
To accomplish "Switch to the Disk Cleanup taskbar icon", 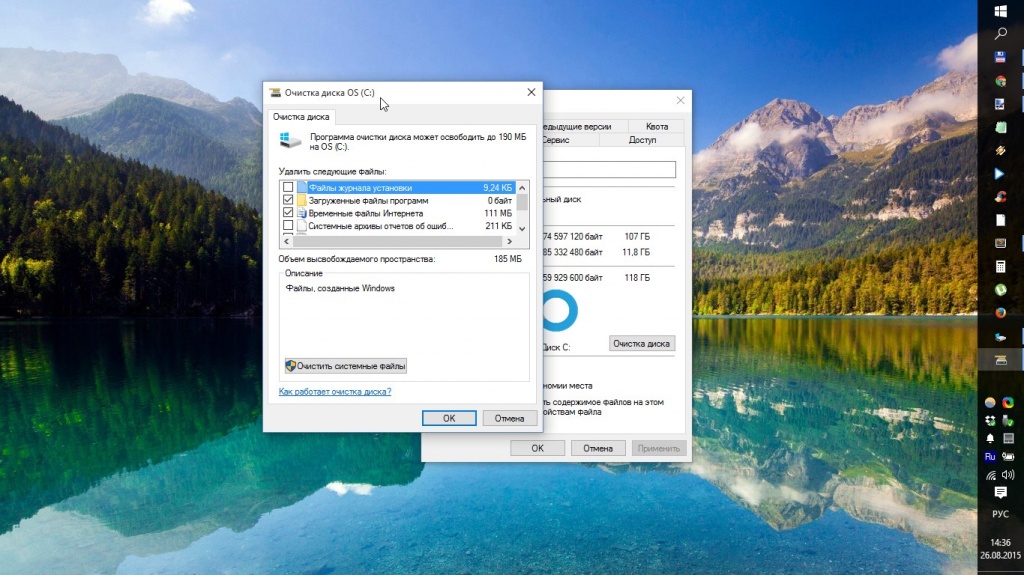I will pyautogui.click(x=1000, y=360).
